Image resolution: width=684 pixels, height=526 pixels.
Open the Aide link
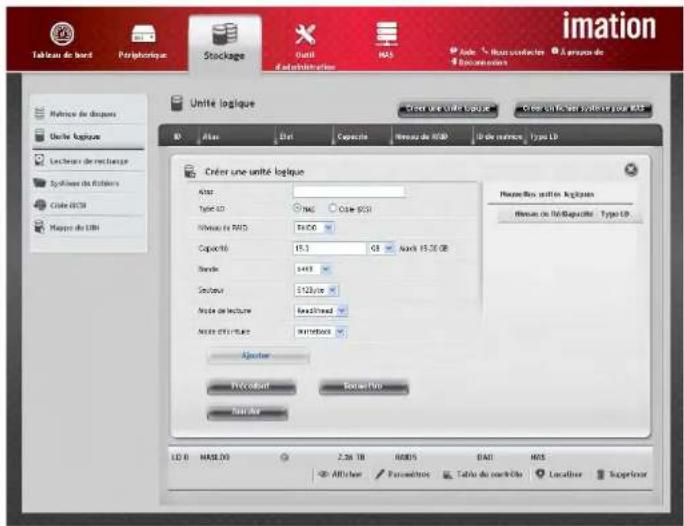click(463, 51)
